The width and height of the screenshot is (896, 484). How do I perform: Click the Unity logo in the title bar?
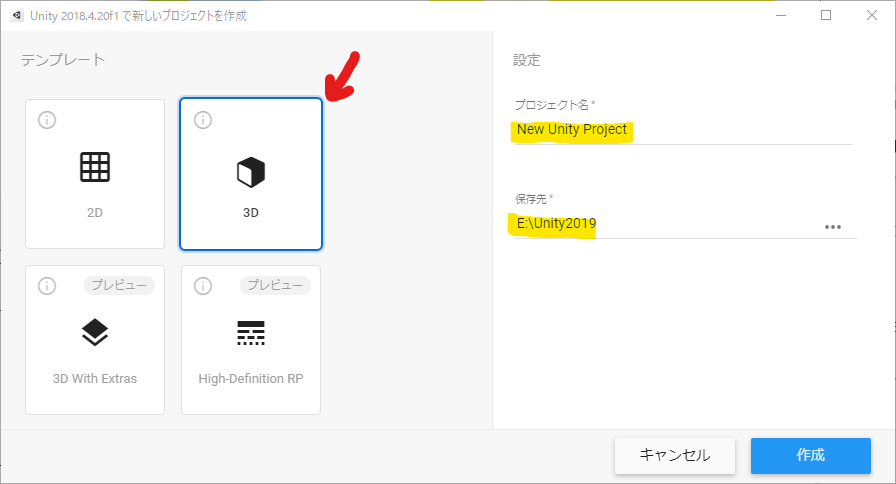coord(13,15)
